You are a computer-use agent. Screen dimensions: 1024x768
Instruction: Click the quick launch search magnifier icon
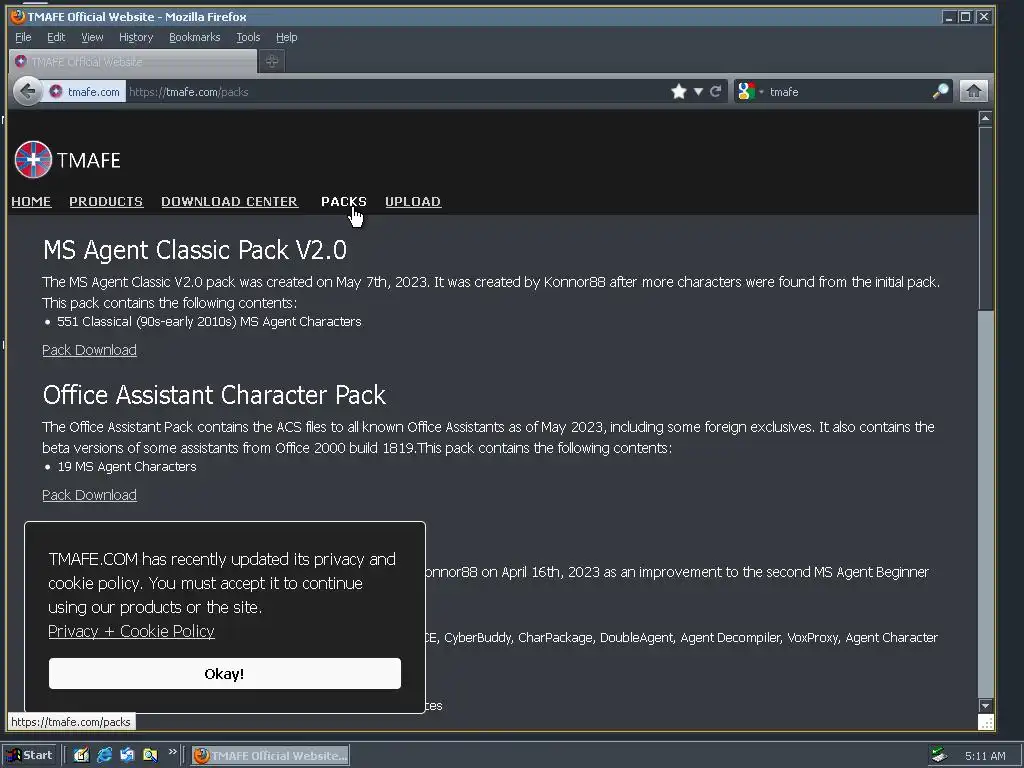pos(150,756)
